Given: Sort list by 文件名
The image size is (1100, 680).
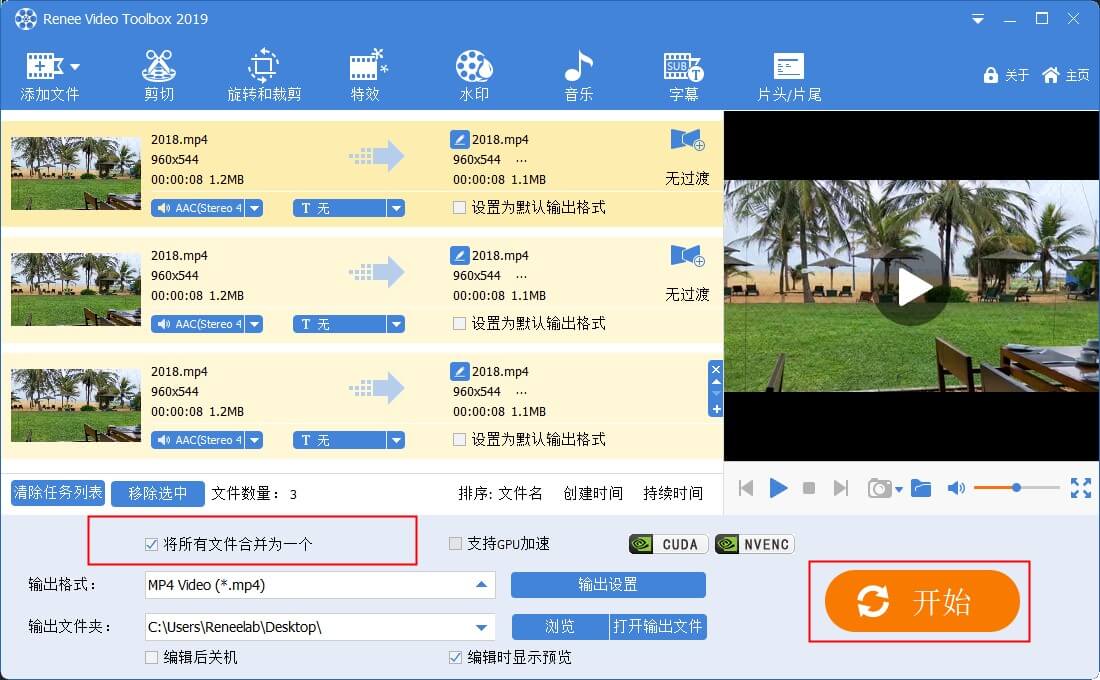Looking at the screenshot, I should [x=520, y=493].
